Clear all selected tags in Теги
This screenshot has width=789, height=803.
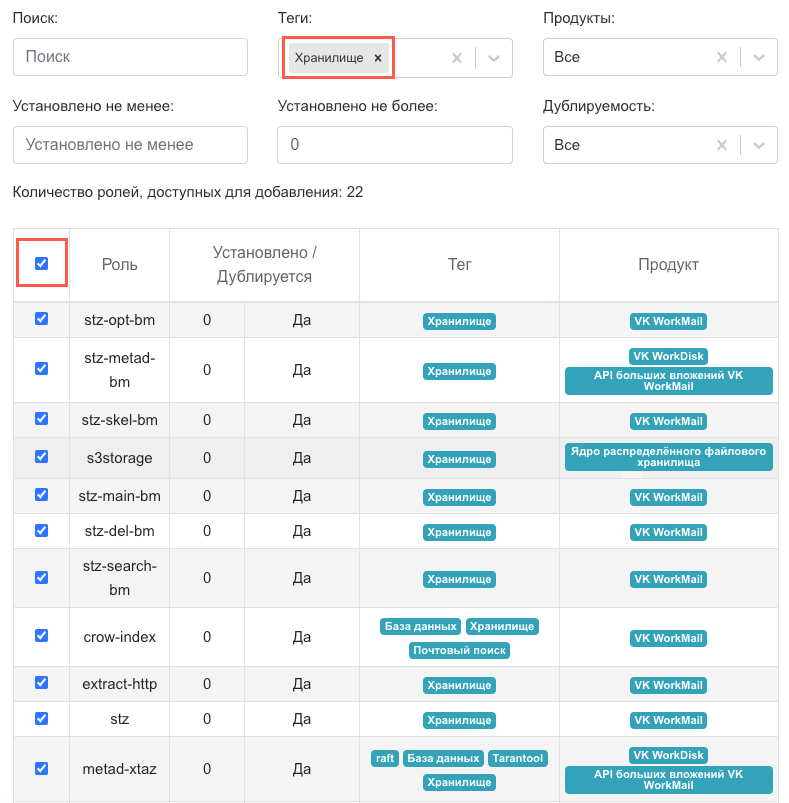click(x=457, y=58)
